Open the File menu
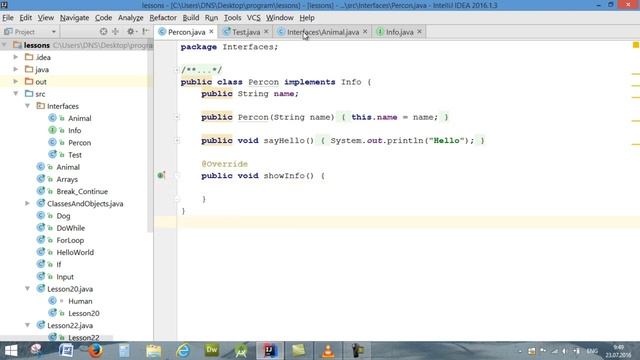 pos(8,18)
